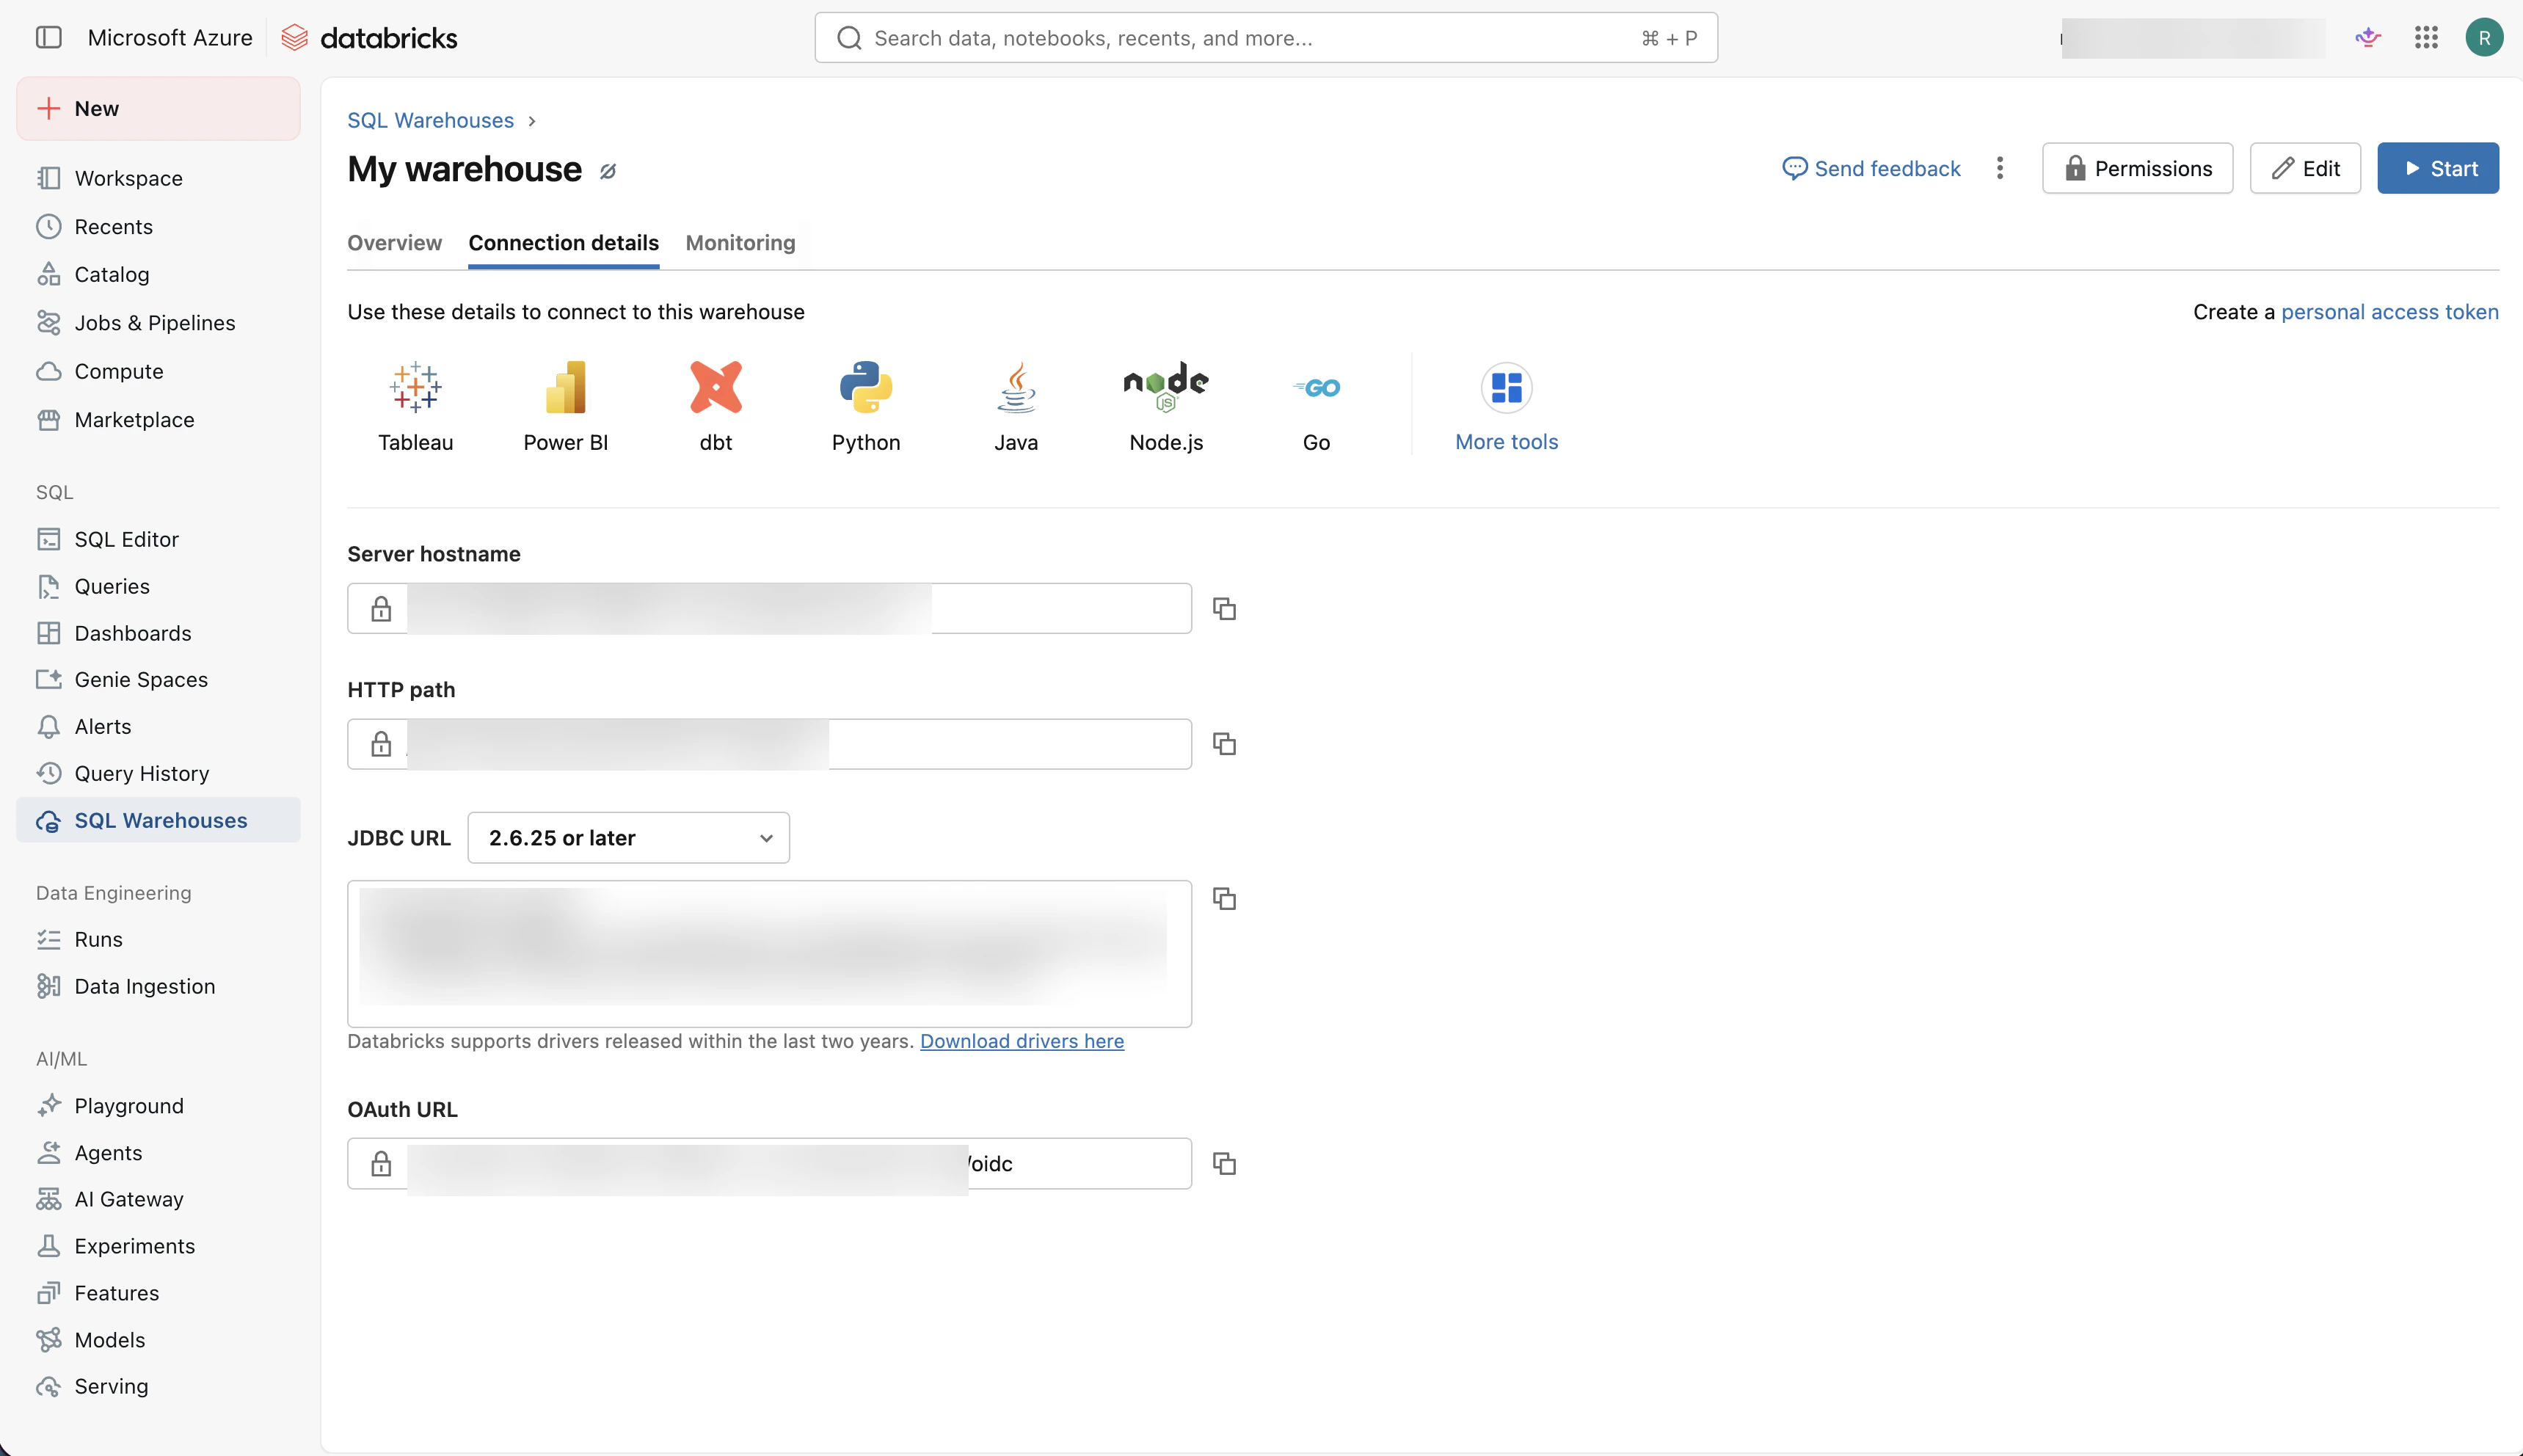Click the icon next to My warehouse title

[608, 171]
